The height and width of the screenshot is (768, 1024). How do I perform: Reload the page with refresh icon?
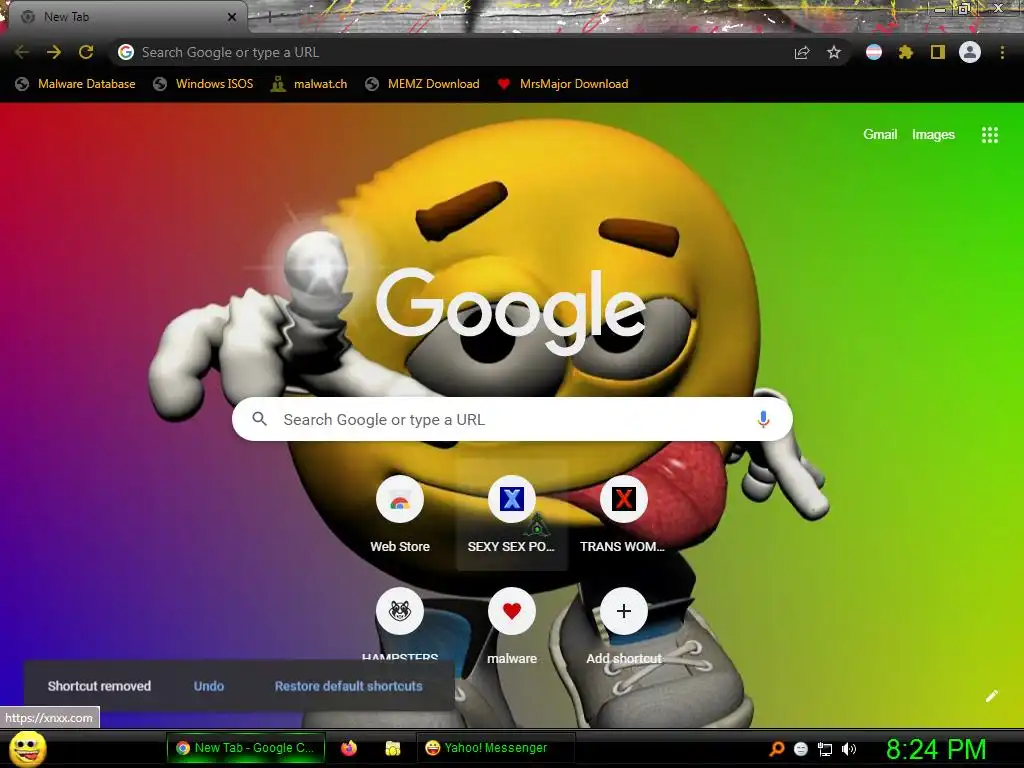(x=86, y=52)
